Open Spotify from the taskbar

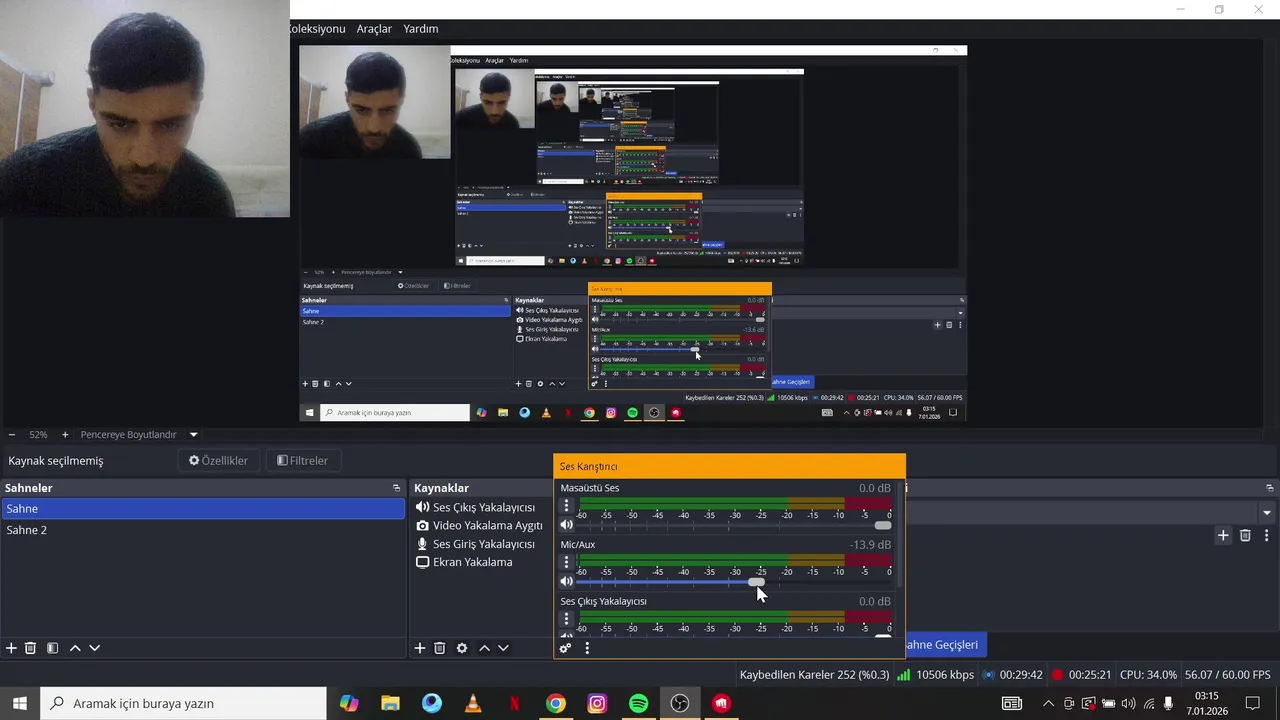coord(638,703)
